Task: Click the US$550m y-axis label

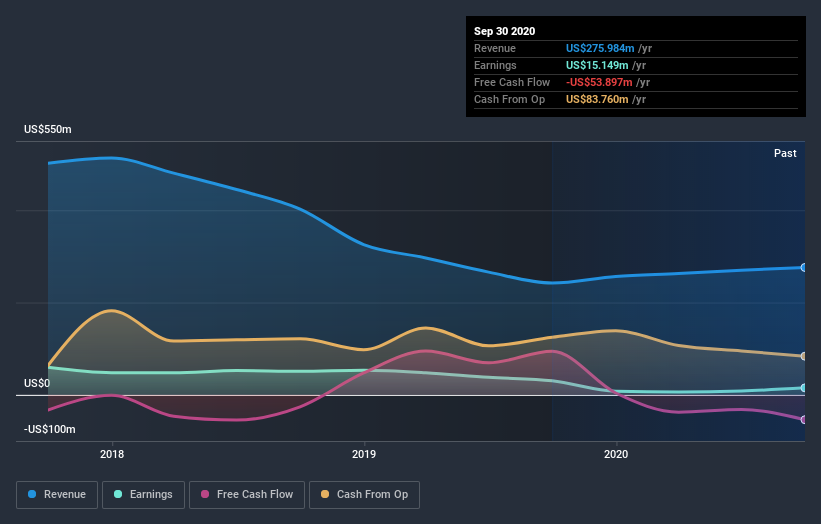Action: pos(48,129)
